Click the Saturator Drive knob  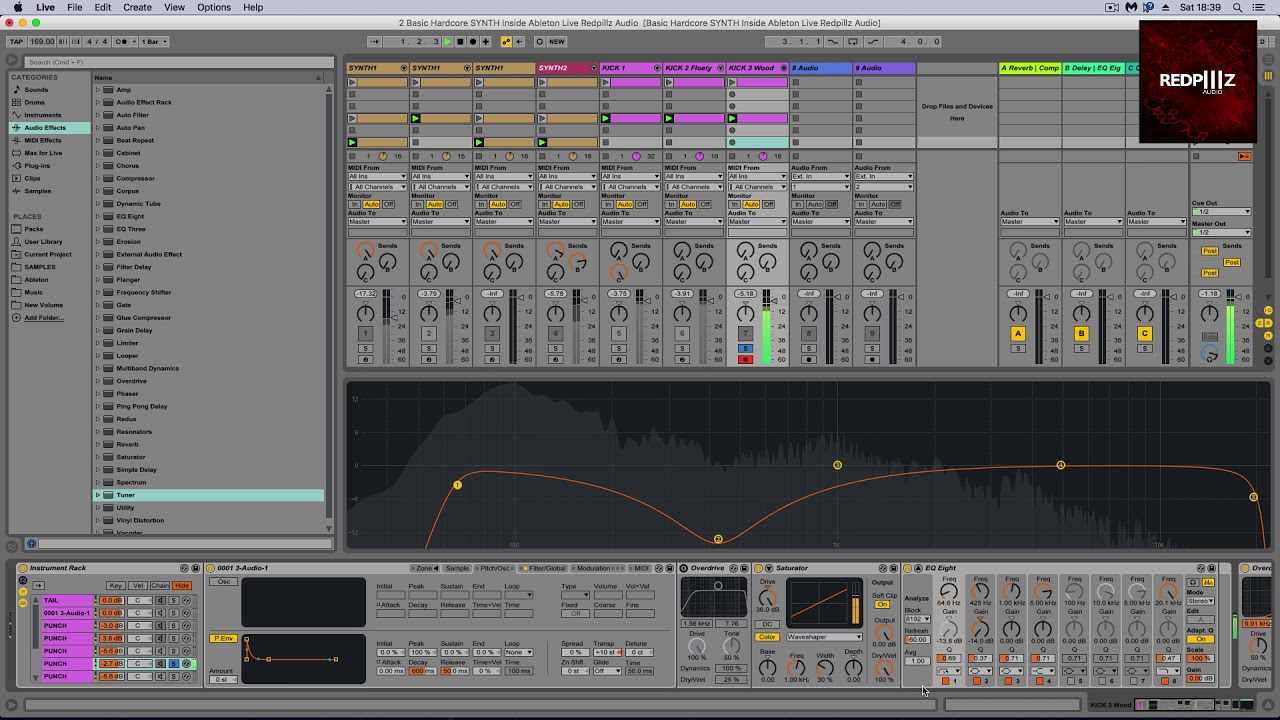pos(768,596)
